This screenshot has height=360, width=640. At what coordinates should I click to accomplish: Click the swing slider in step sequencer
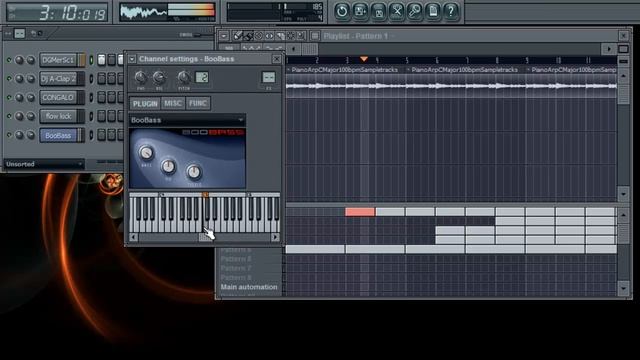click(x=197, y=35)
